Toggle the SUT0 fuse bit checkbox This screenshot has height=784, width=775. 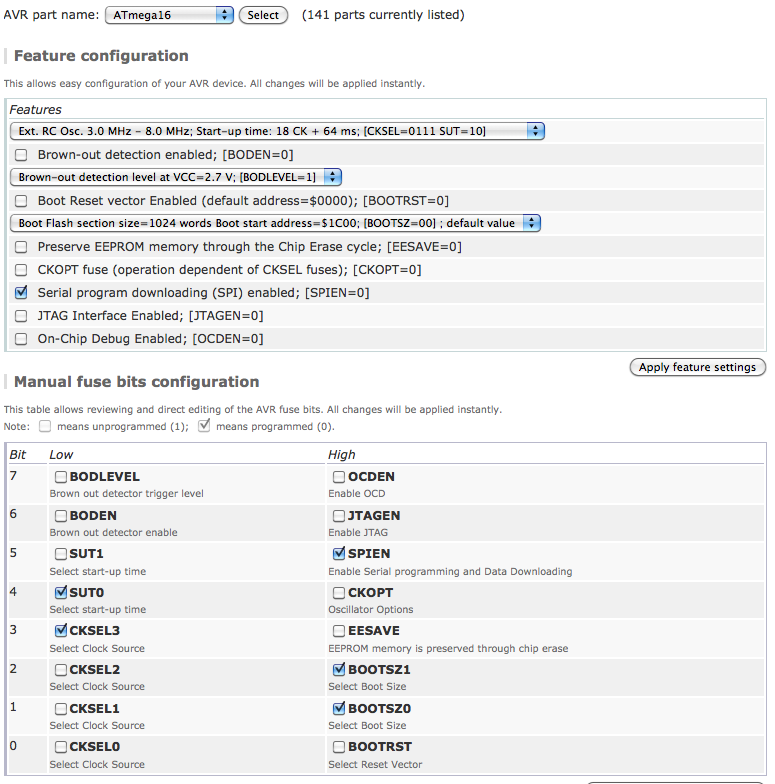[x=61, y=592]
